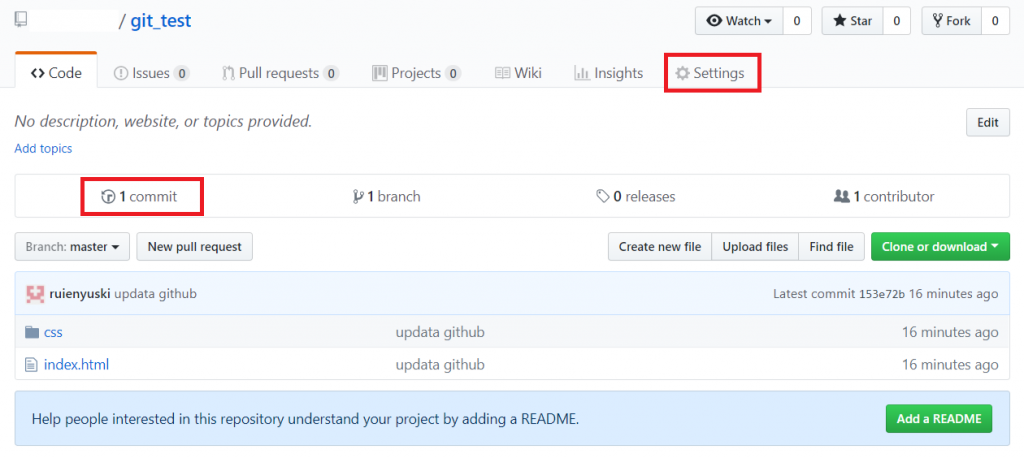The width and height of the screenshot is (1024, 458).
Task: Open the ruienyuski author link
Action: point(80,294)
